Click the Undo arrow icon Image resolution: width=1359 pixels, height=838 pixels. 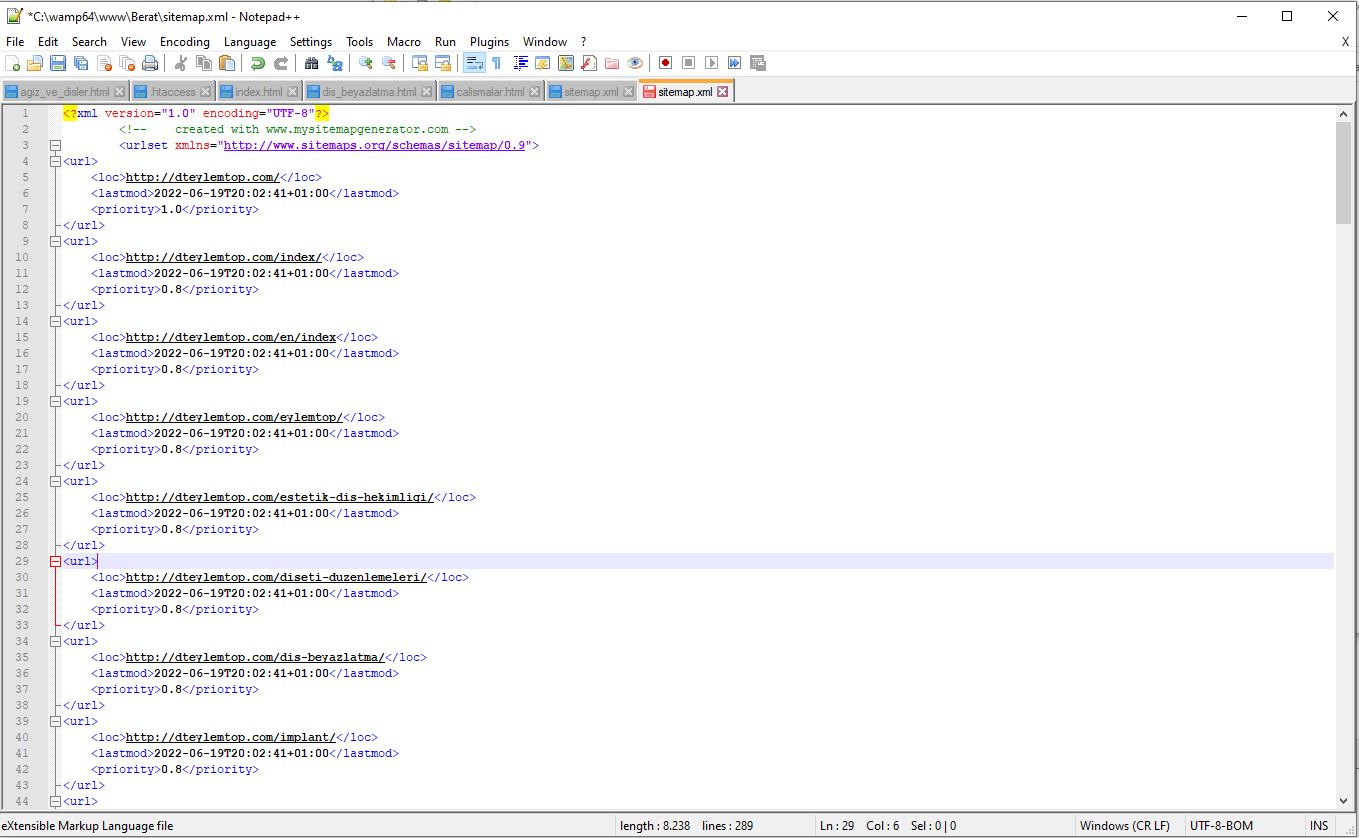(x=258, y=63)
